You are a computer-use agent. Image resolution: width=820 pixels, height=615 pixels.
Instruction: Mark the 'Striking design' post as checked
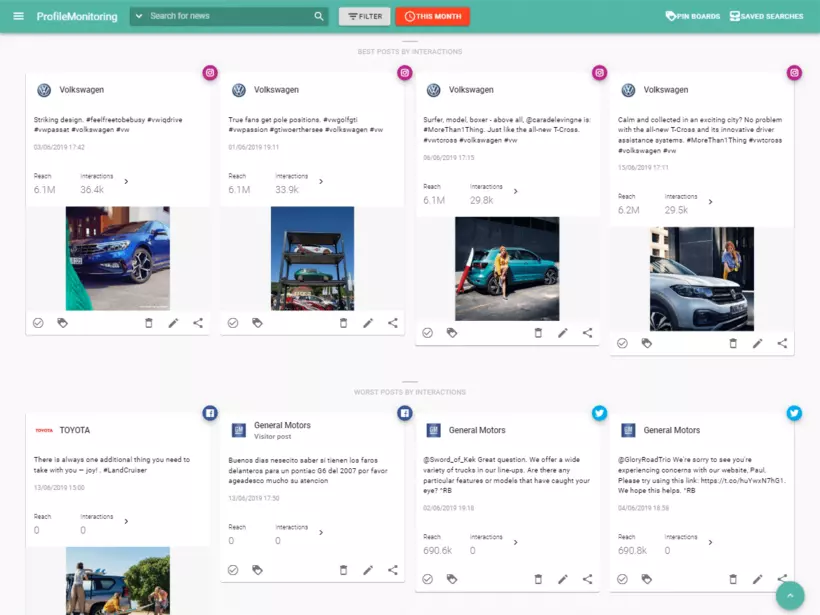pos(38,323)
